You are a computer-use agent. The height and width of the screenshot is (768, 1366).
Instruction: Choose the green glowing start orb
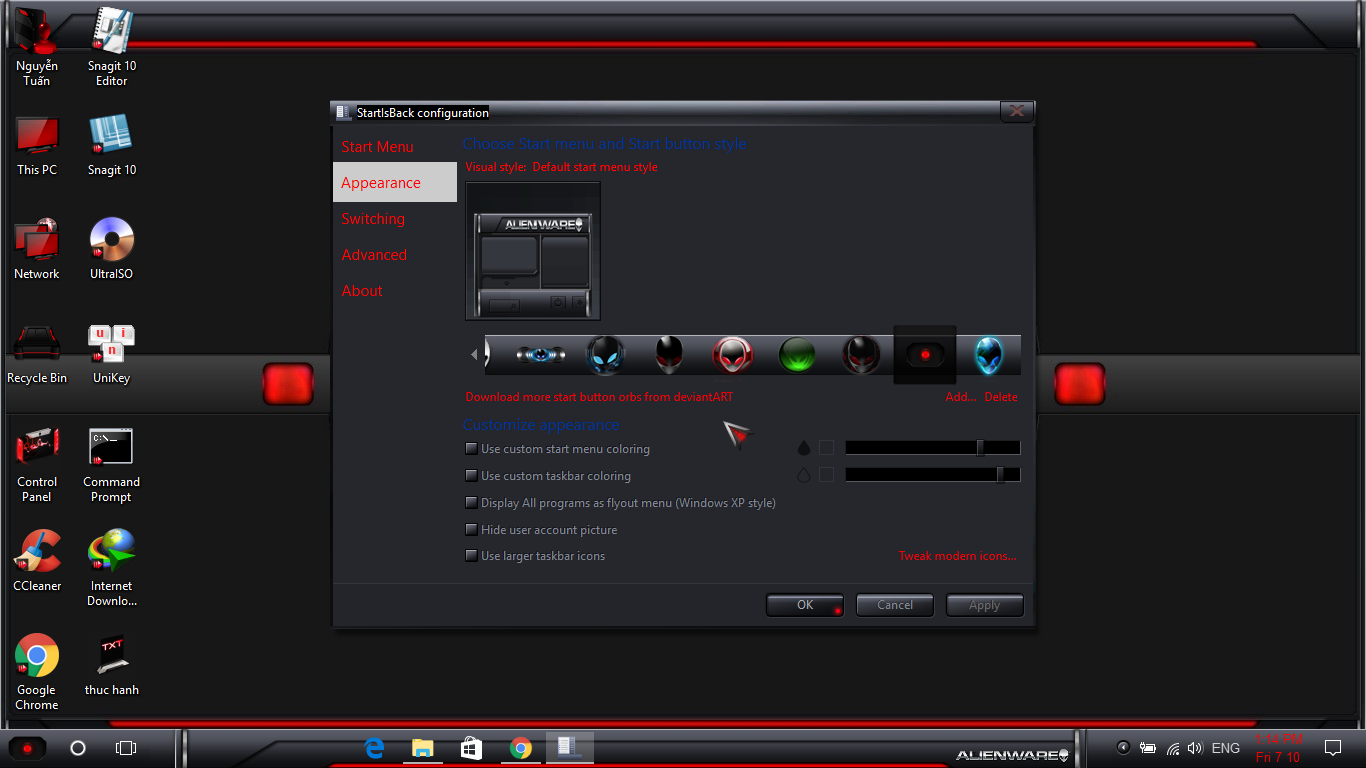point(797,355)
